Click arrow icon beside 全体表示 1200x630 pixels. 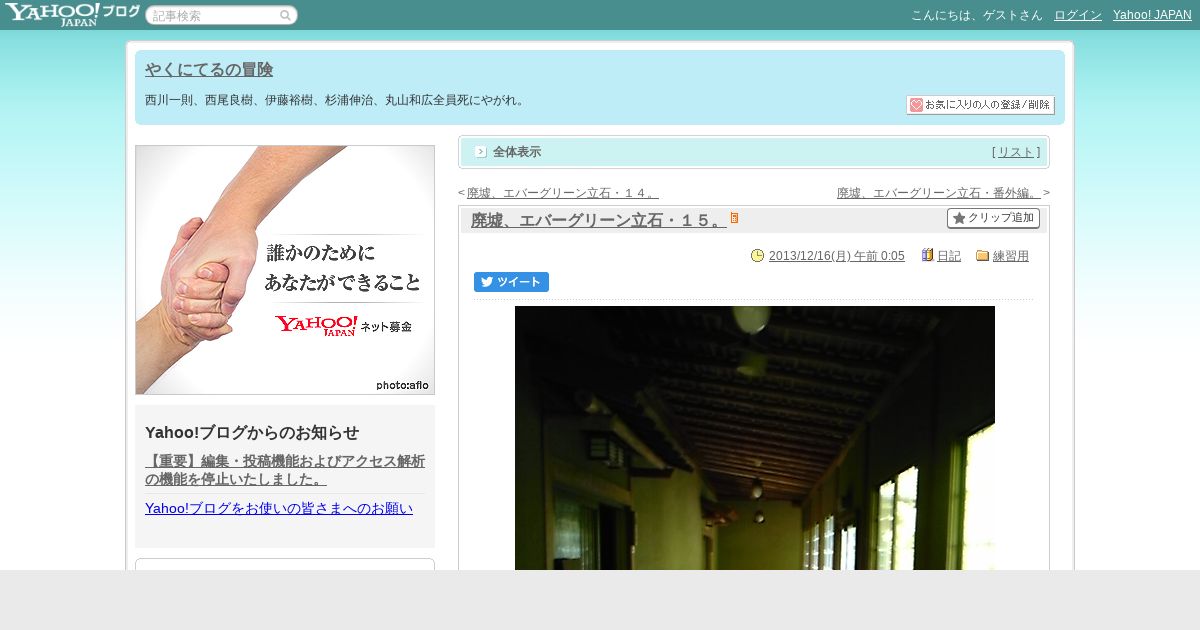click(x=481, y=152)
